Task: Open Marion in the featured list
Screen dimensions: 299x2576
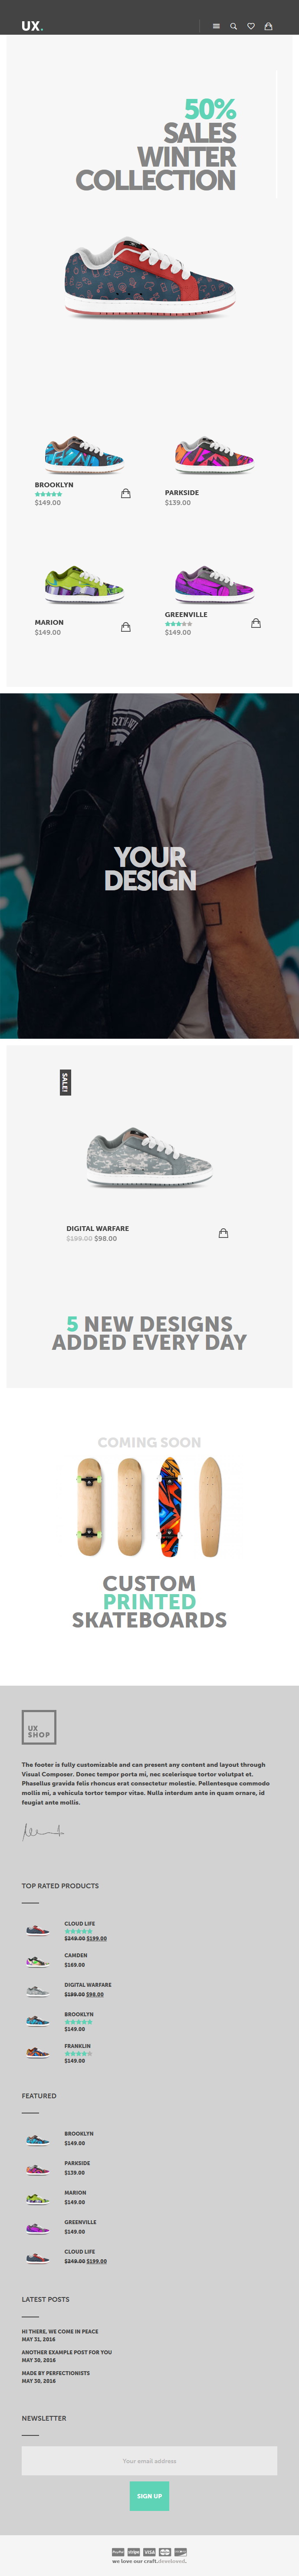Action: tap(75, 2192)
